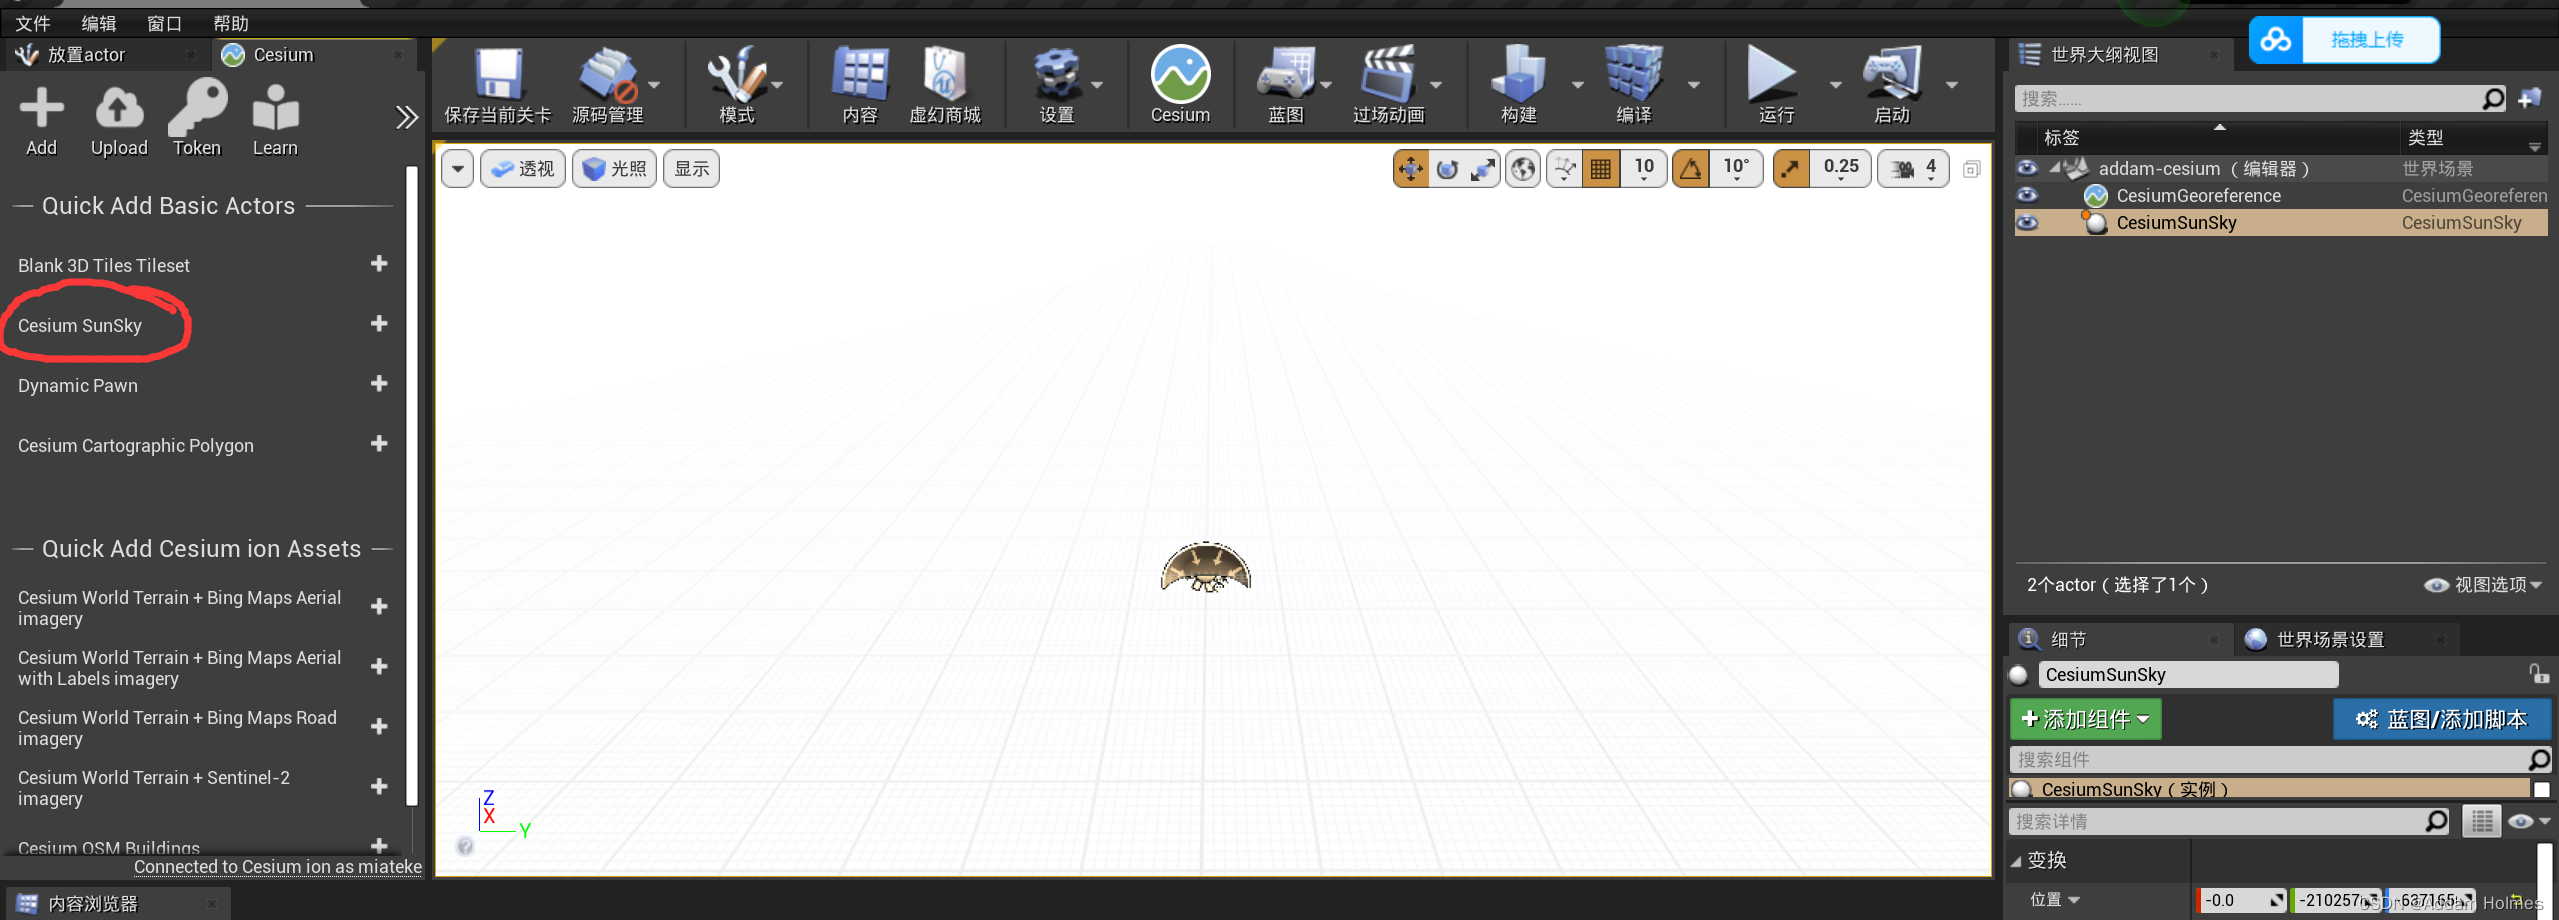This screenshot has height=920, width=2559.
Task: Select CesiumGeoreference in the outliner
Action: click(x=2197, y=196)
